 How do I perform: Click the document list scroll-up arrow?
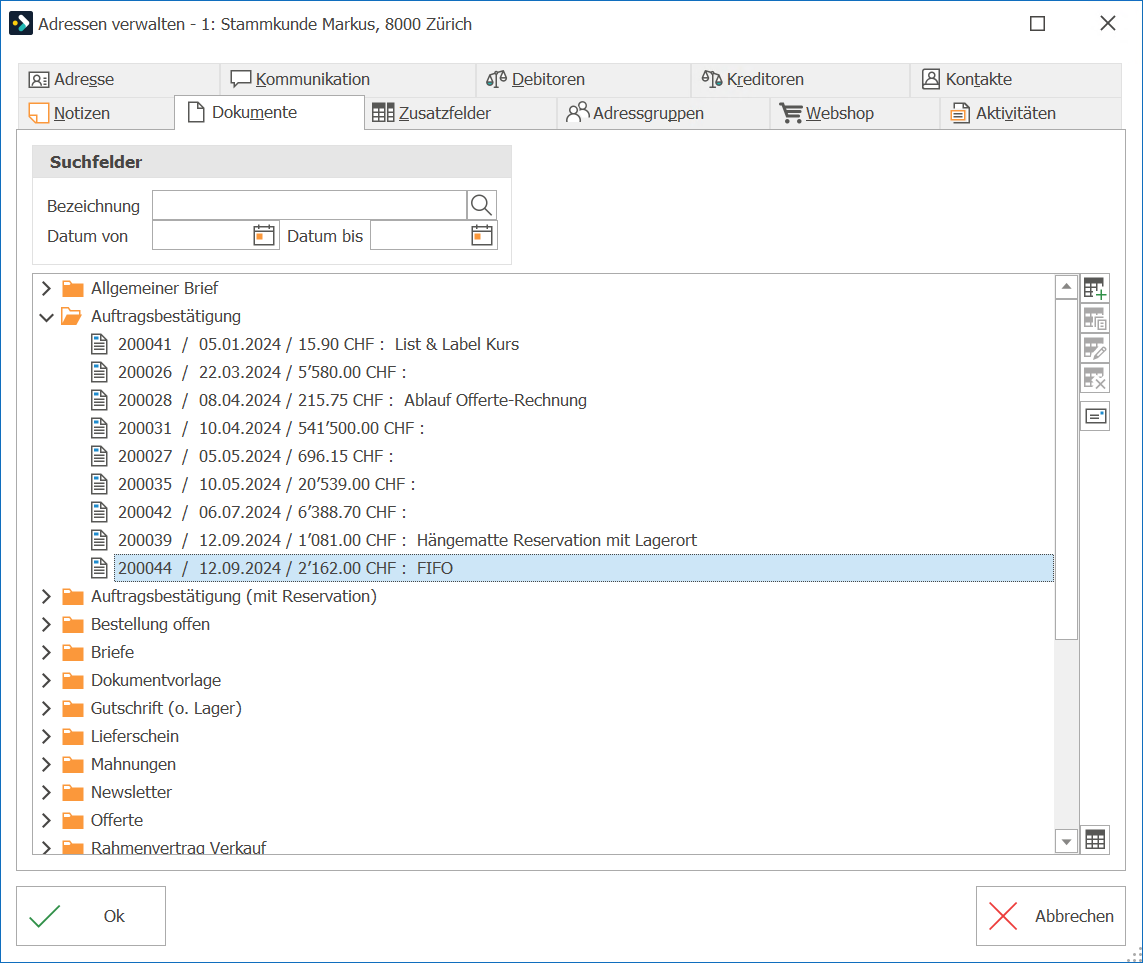[1066, 287]
